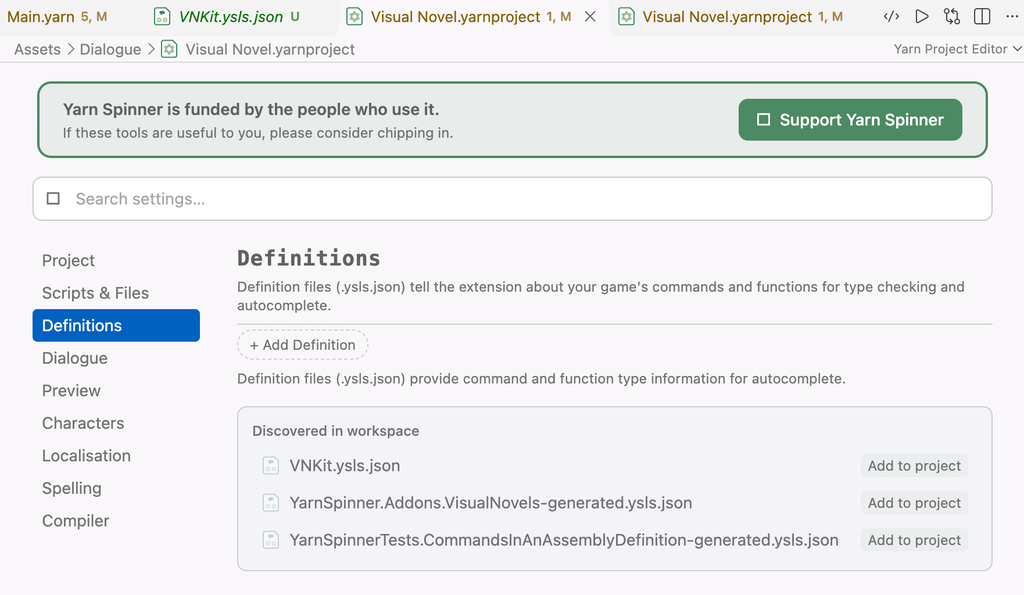The width and height of the screenshot is (1024, 595).
Task: Add YarnSpinnerTests.CommandsInAnAssemblyDefinition-generated.ysls.json to project
Action: [x=914, y=540]
